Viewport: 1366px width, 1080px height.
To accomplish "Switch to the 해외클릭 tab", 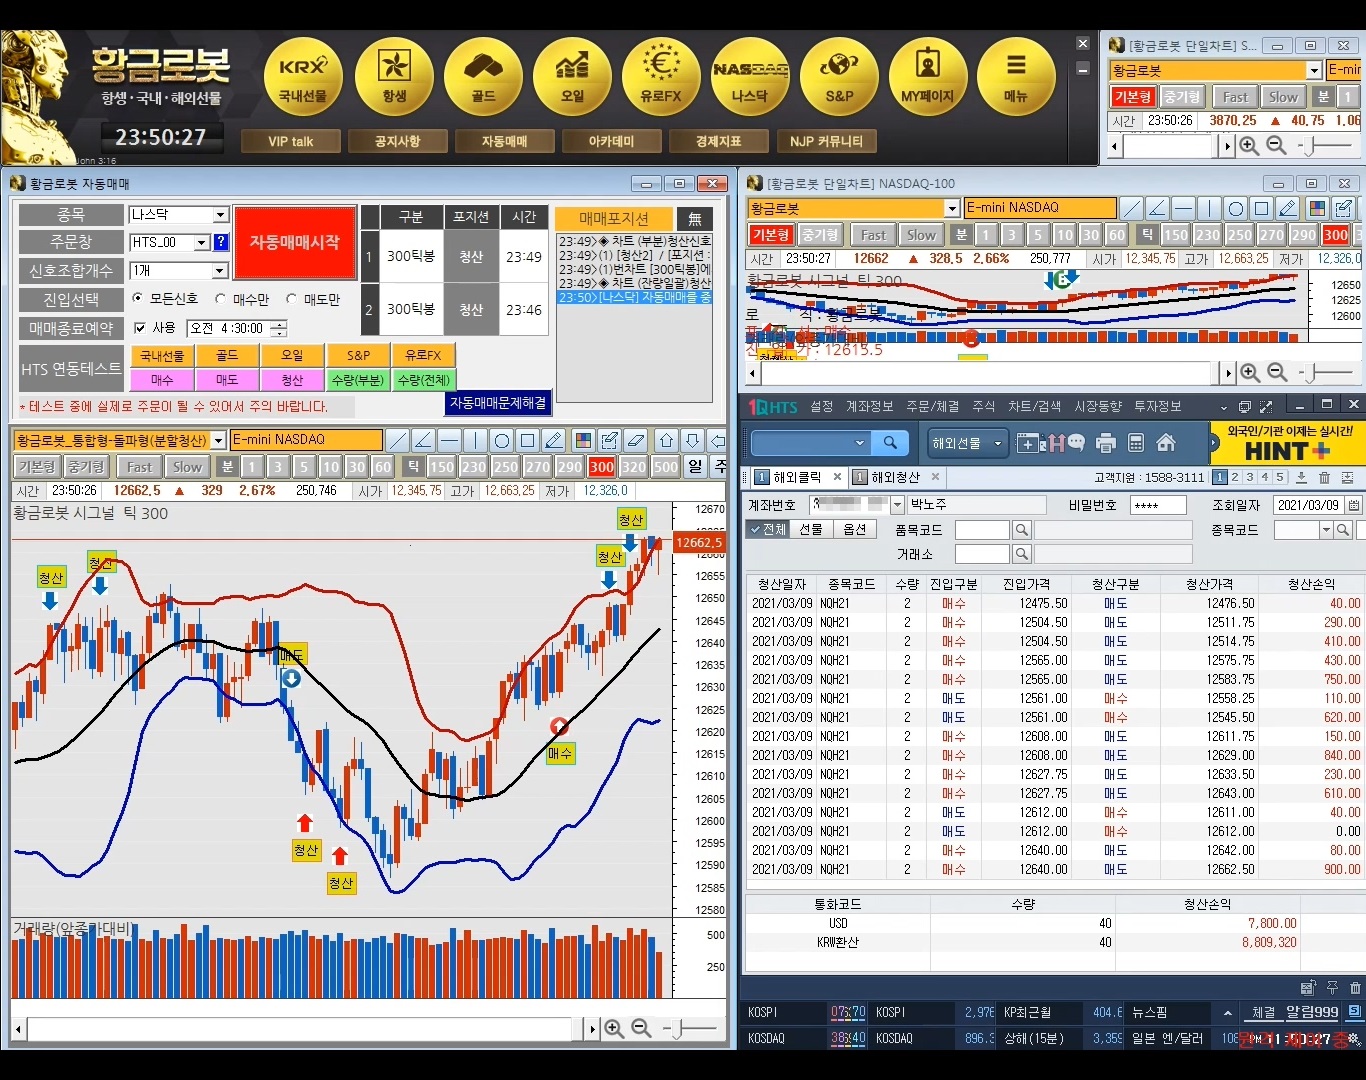I will (797, 477).
